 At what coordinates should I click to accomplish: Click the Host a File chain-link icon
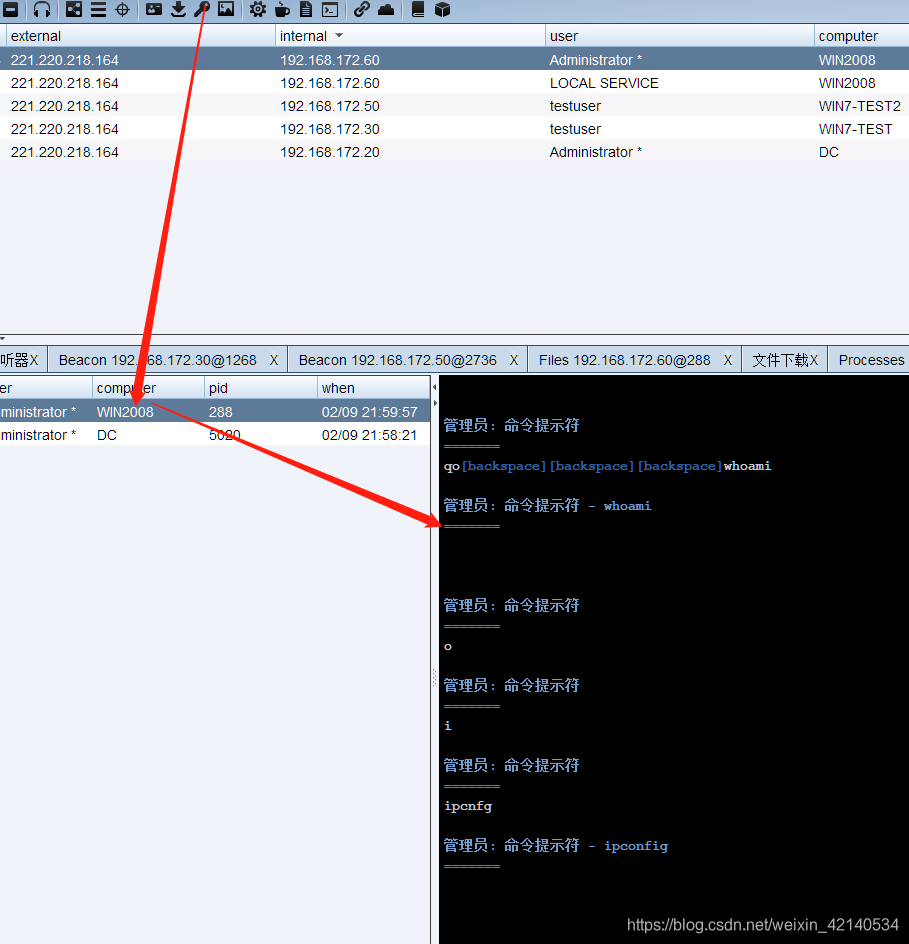coord(362,9)
